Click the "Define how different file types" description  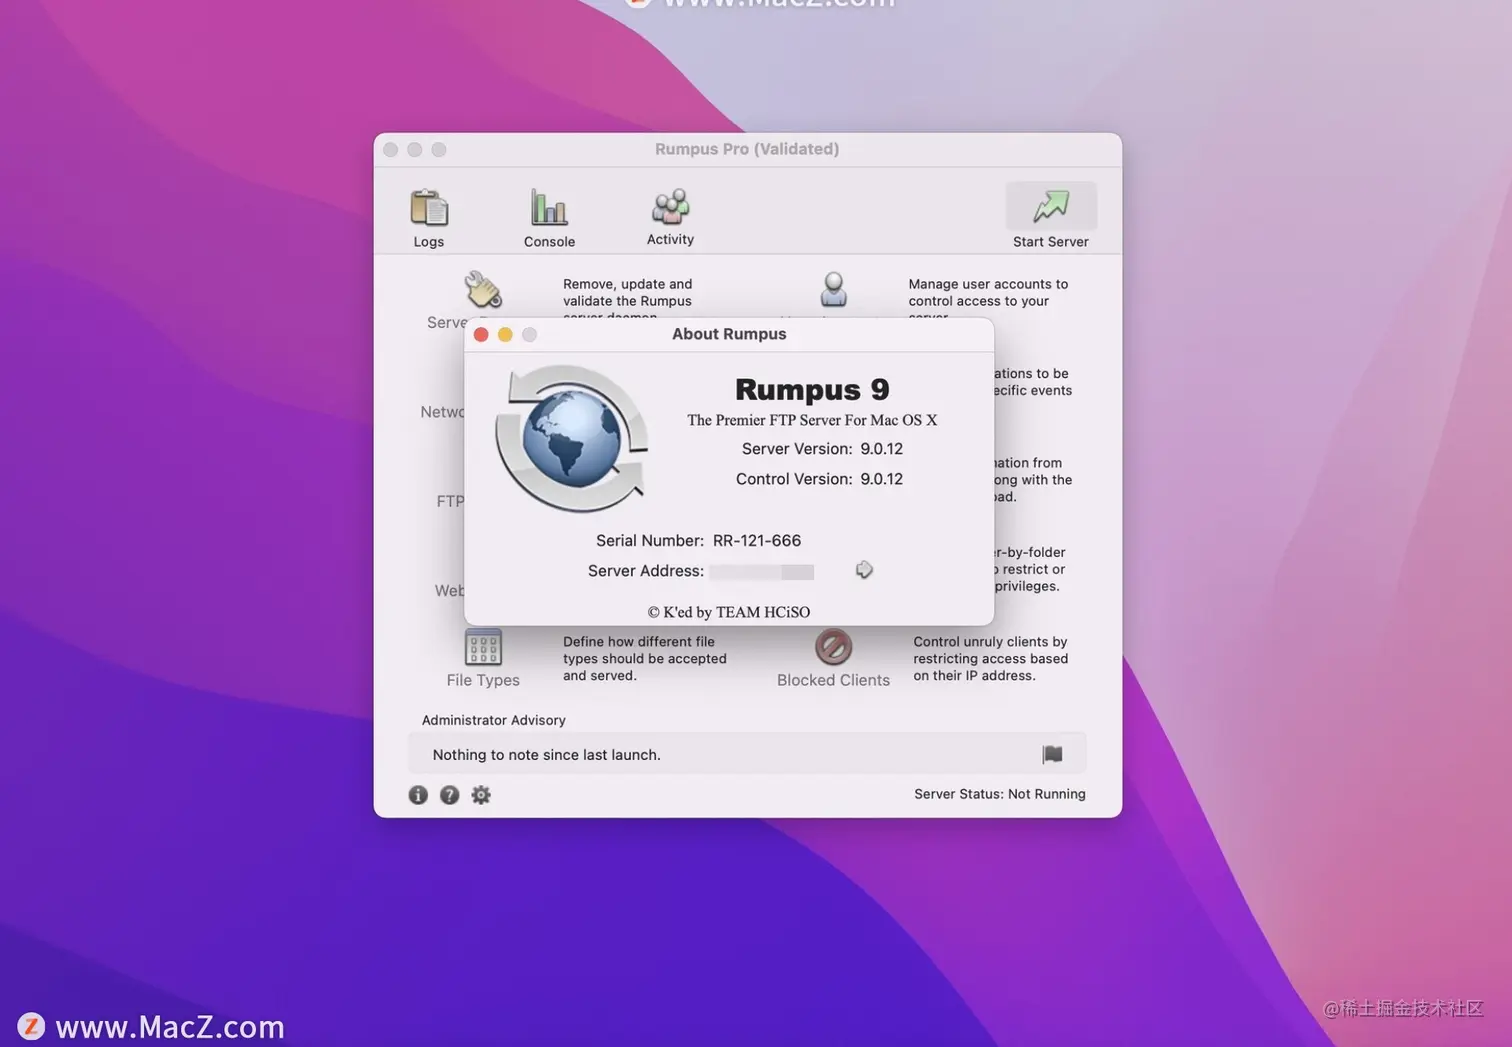click(x=645, y=659)
